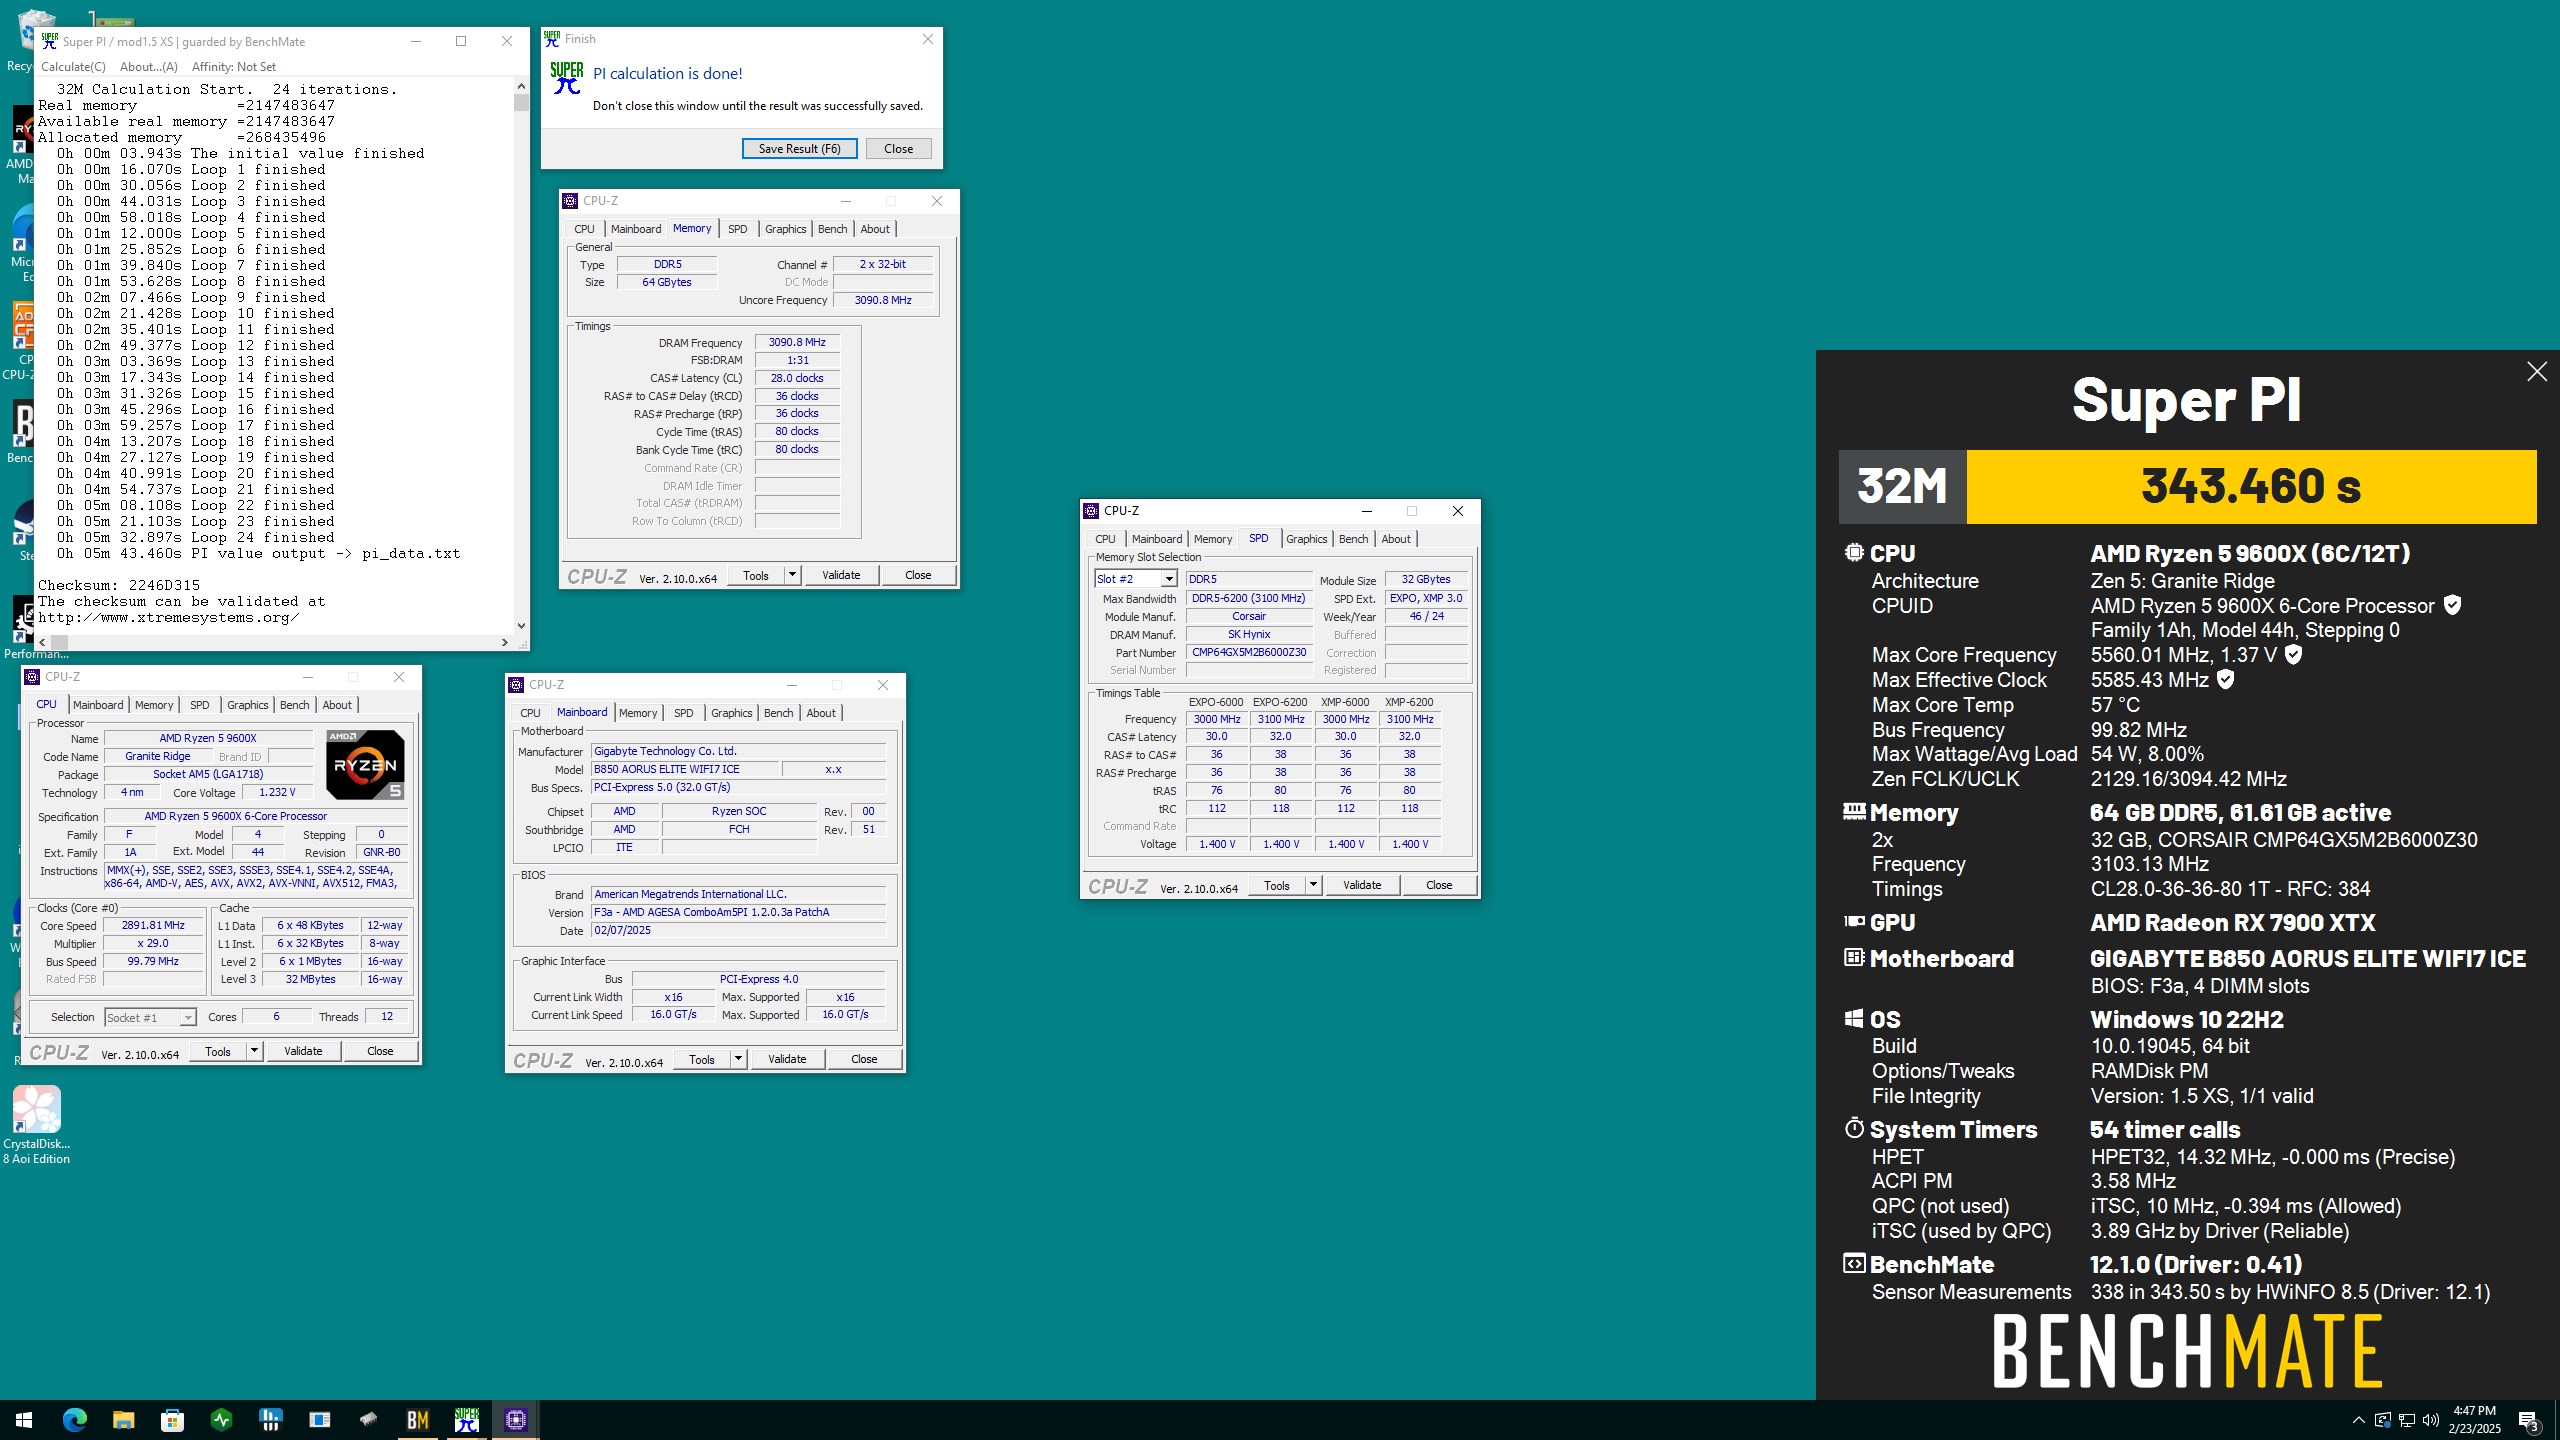Image resolution: width=2560 pixels, height=1440 pixels.
Task: Switch to Super PI in the taskbar
Action: point(466,1419)
